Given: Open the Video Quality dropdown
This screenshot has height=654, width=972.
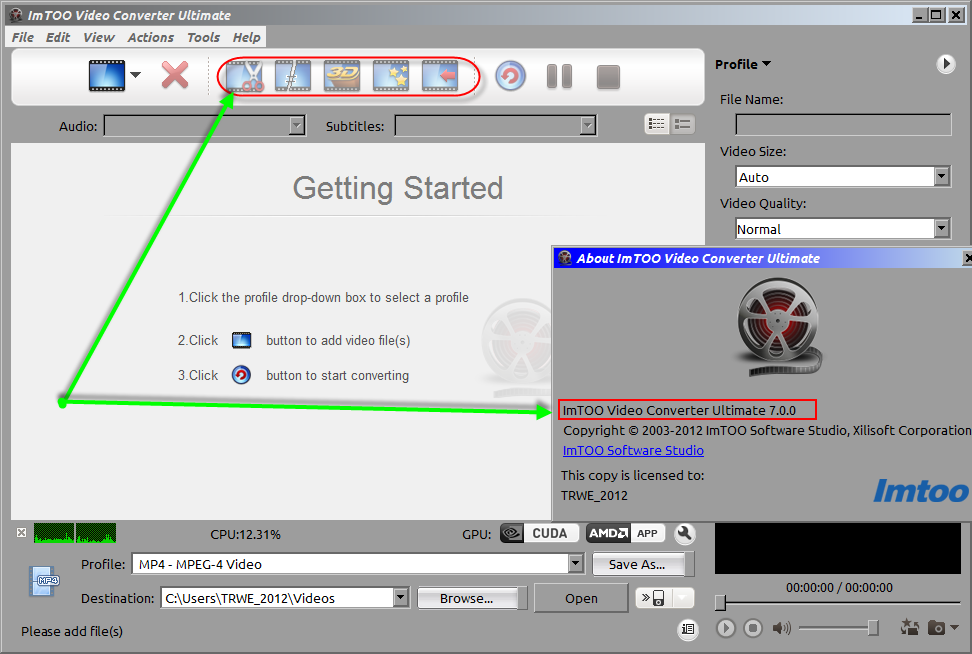Looking at the screenshot, I should (x=942, y=229).
